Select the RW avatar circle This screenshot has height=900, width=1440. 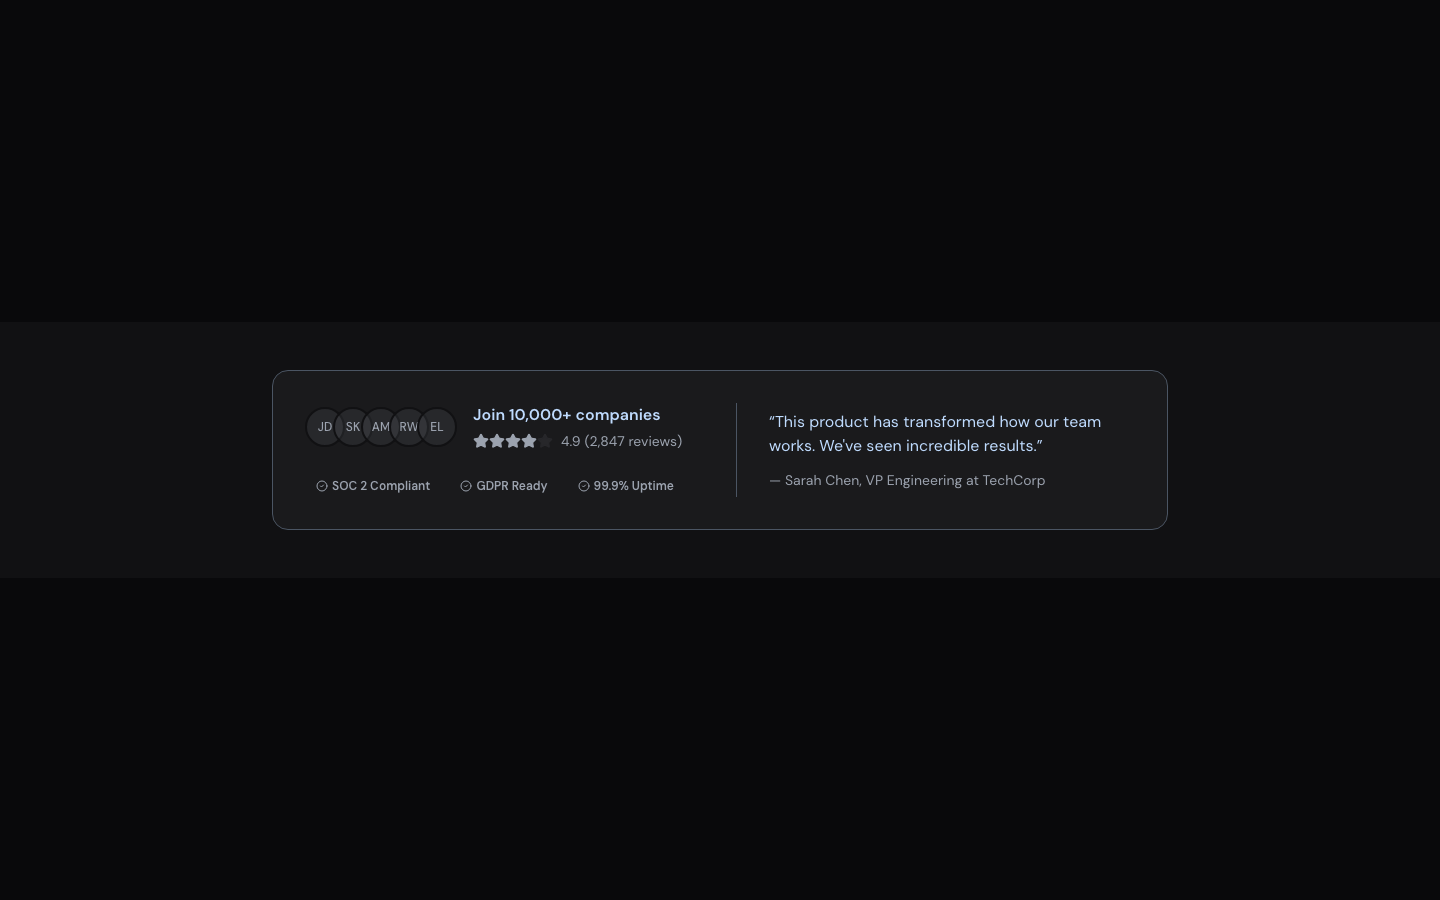point(408,427)
